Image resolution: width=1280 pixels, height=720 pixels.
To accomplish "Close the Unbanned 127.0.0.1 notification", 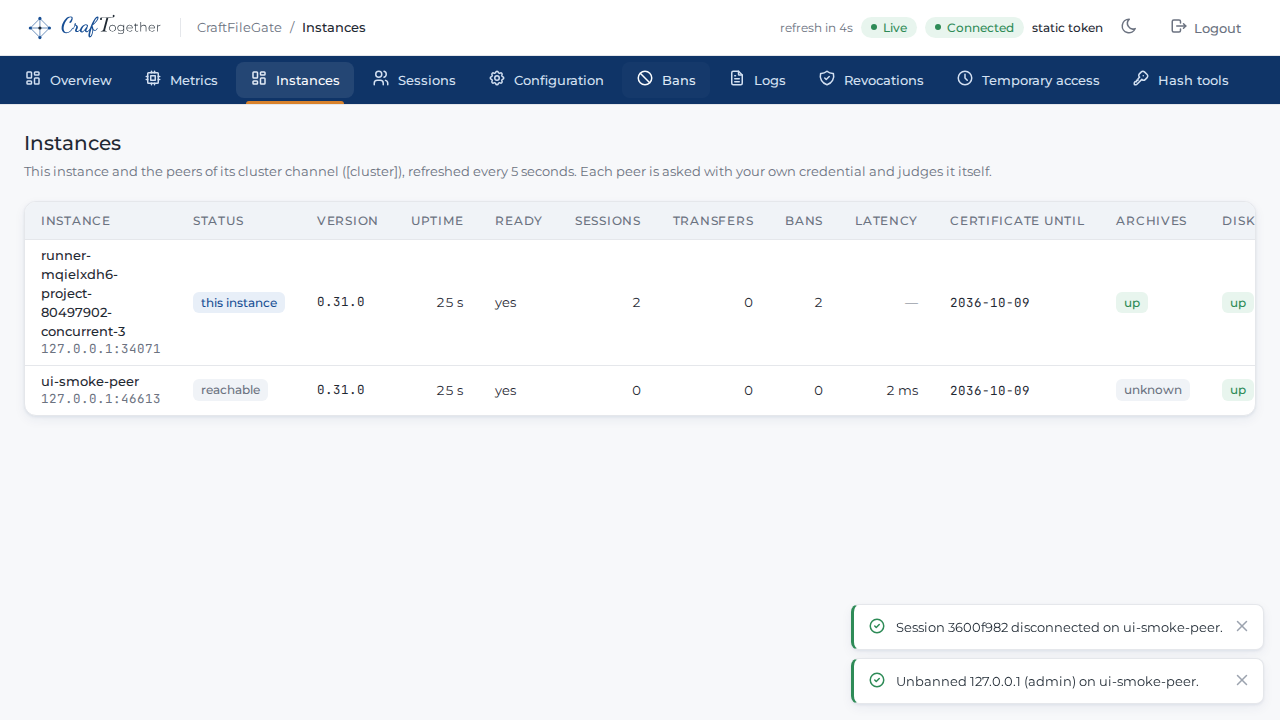I will point(1242,681).
